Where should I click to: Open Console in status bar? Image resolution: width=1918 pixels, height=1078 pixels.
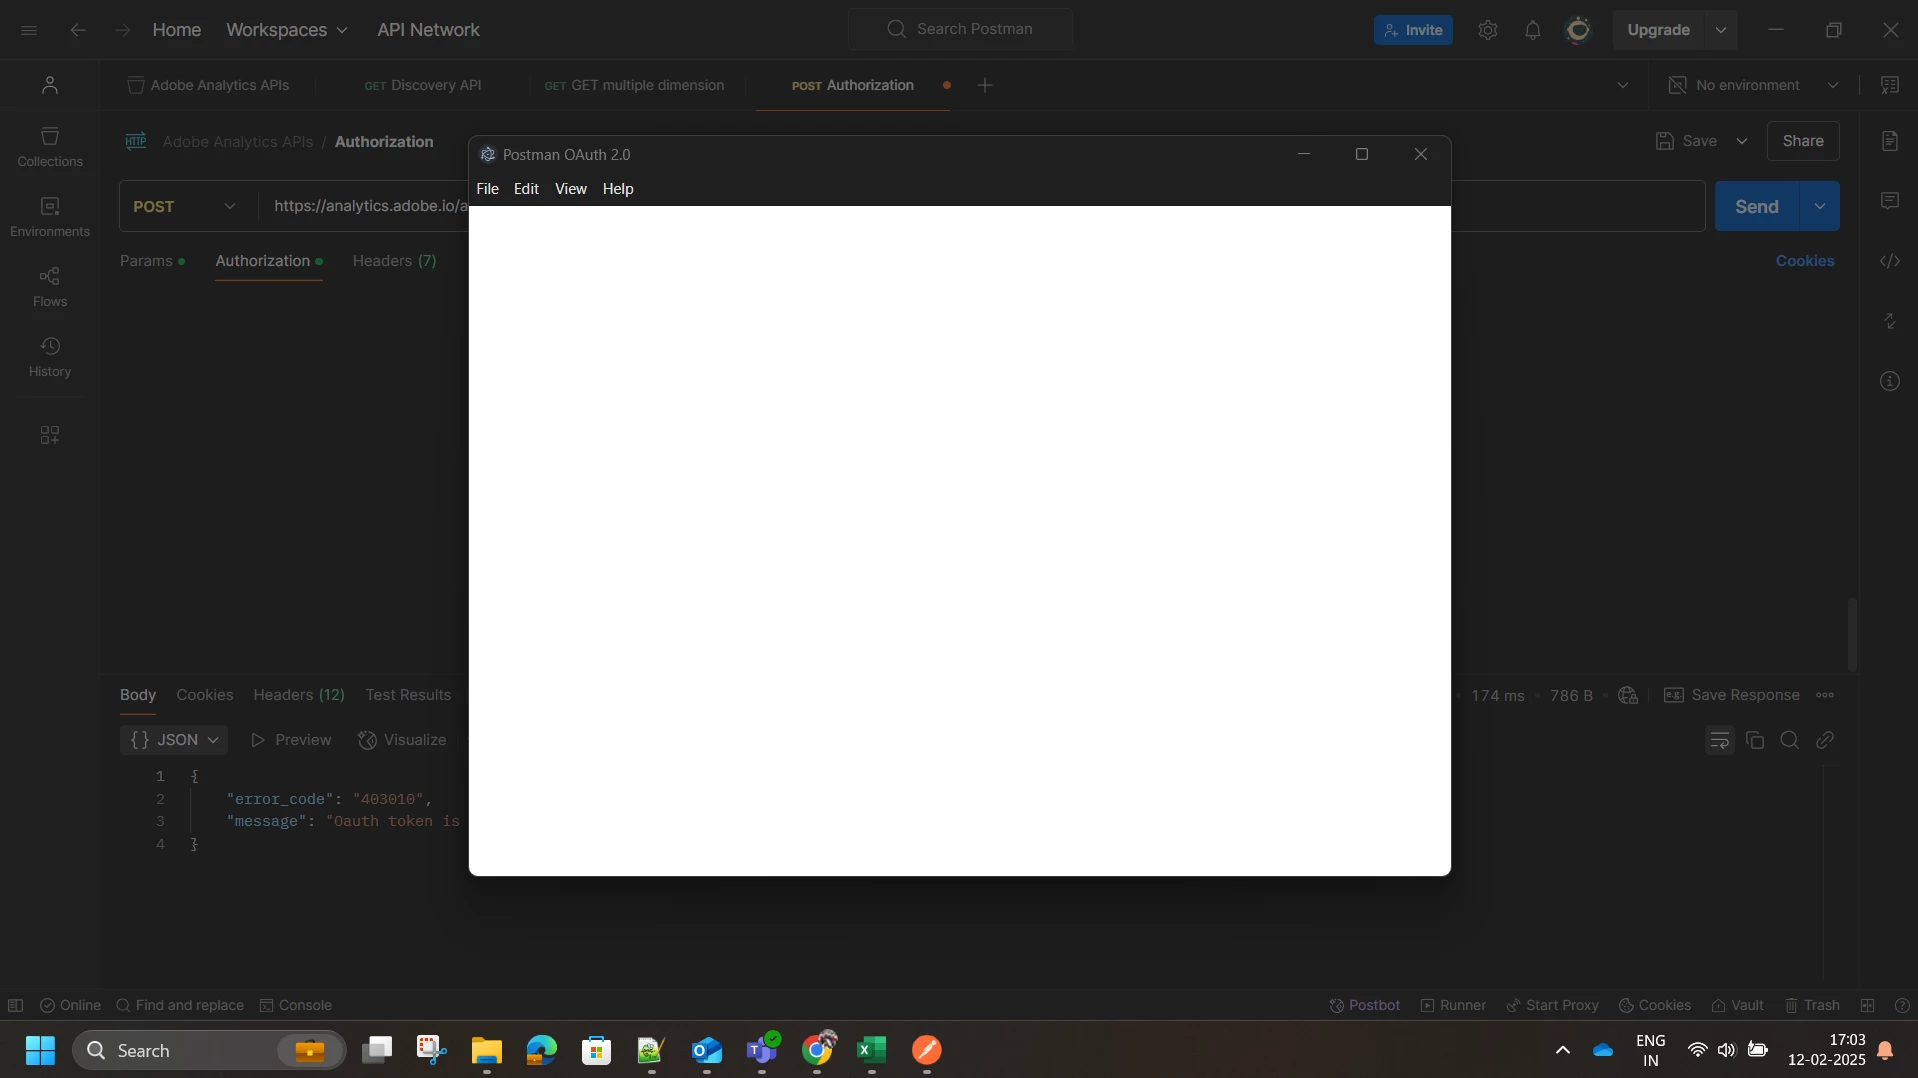296,1005
